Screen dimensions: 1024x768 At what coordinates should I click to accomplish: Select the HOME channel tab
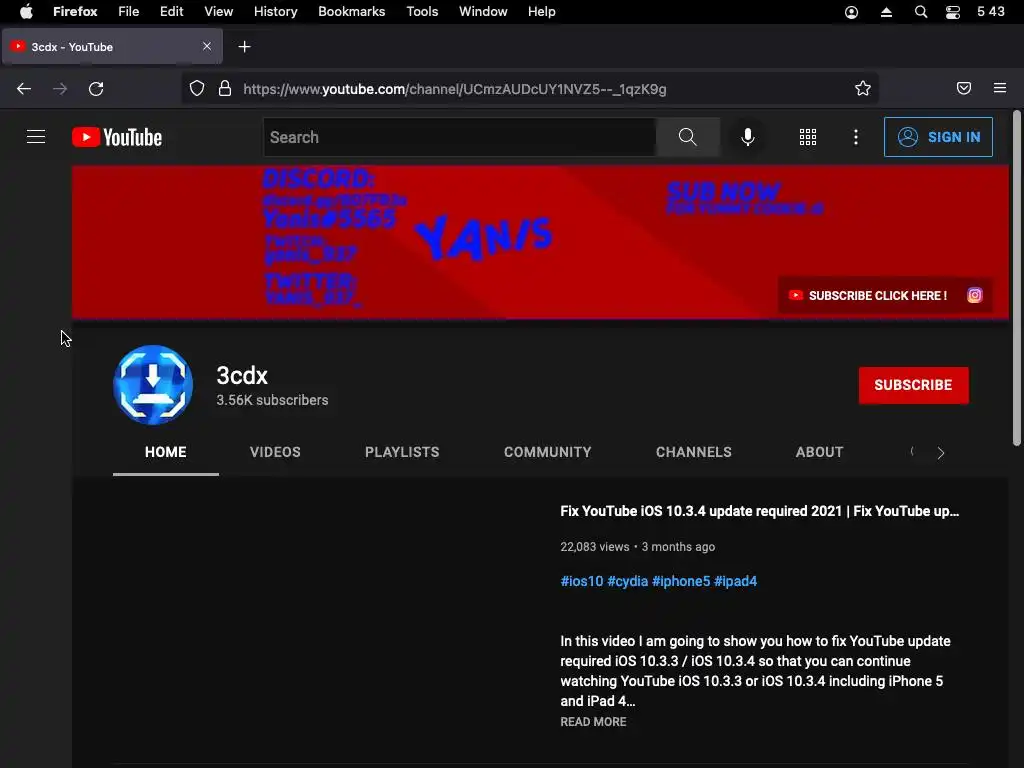pos(166,452)
